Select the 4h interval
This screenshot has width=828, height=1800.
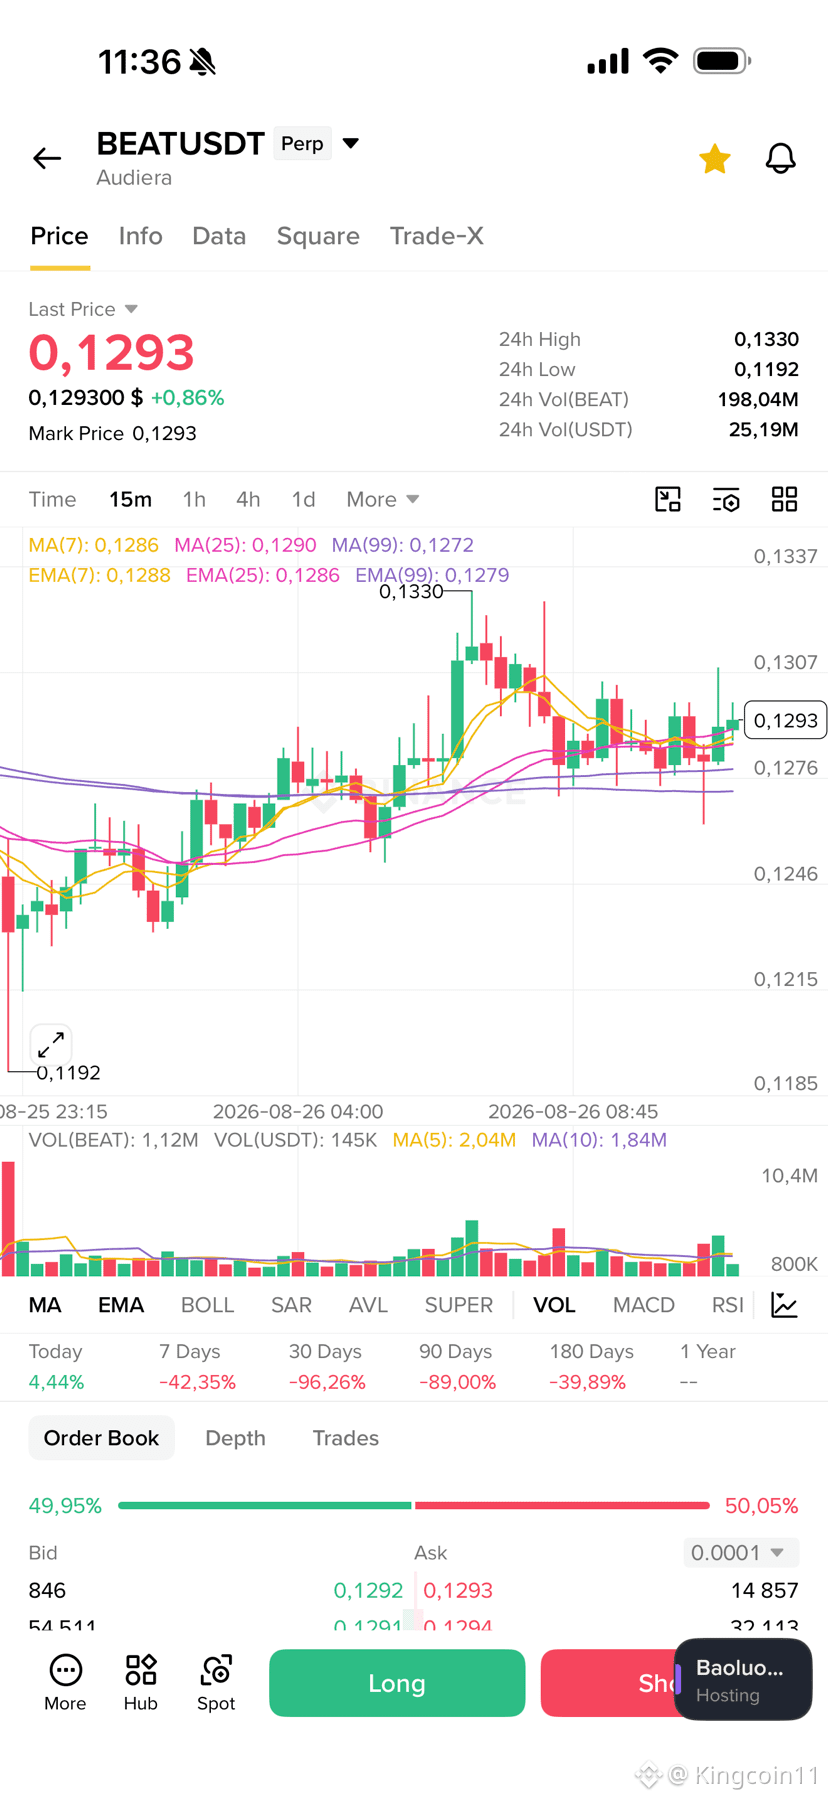248,499
